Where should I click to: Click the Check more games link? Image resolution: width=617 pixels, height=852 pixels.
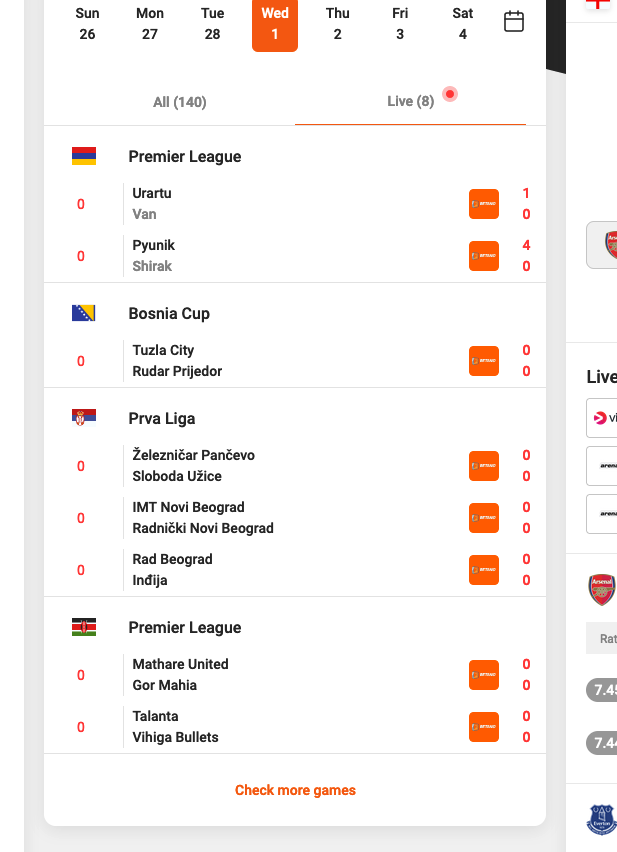point(294,790)
